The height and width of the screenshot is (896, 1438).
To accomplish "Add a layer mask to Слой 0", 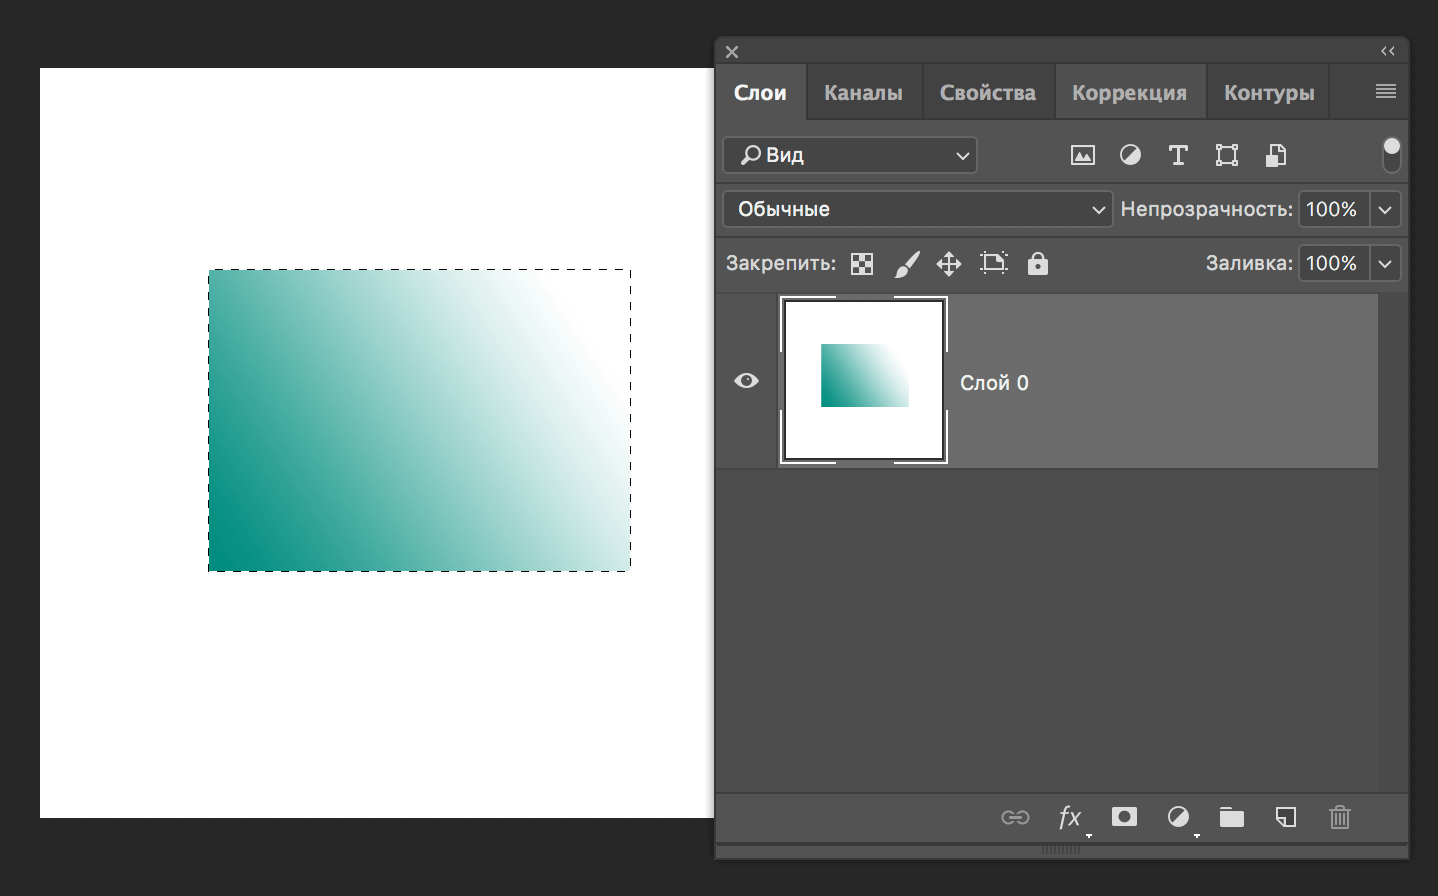I will tap(1124, 817).
